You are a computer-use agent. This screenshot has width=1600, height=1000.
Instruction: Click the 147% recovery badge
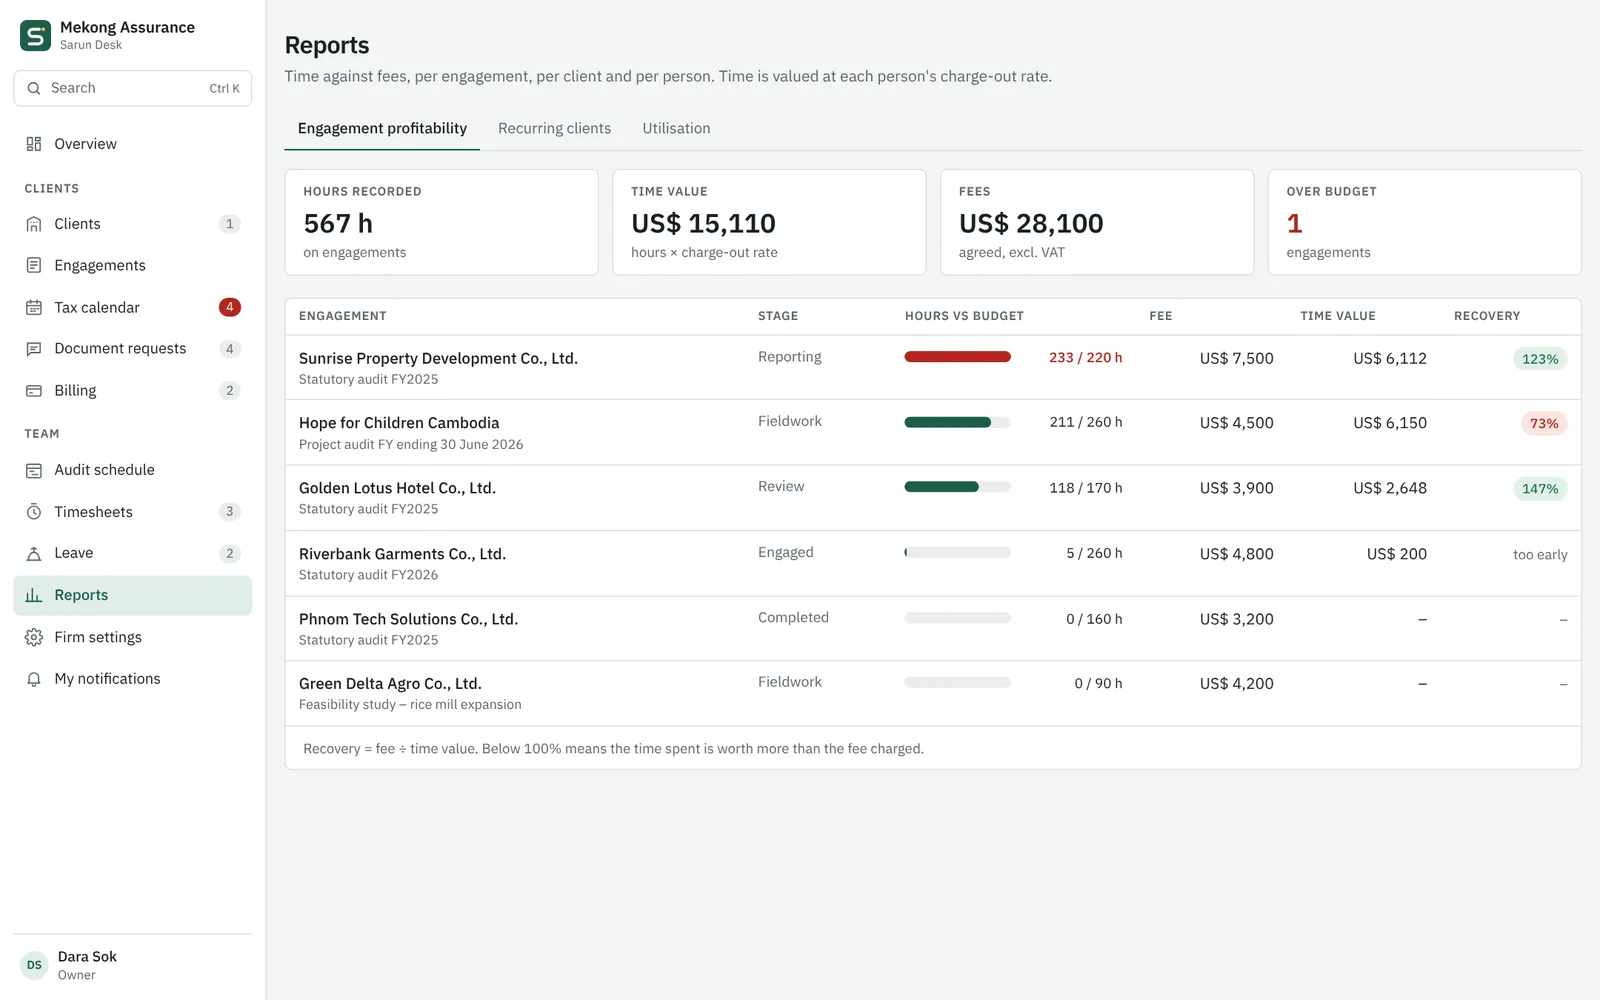click(x=1540, y=489)
